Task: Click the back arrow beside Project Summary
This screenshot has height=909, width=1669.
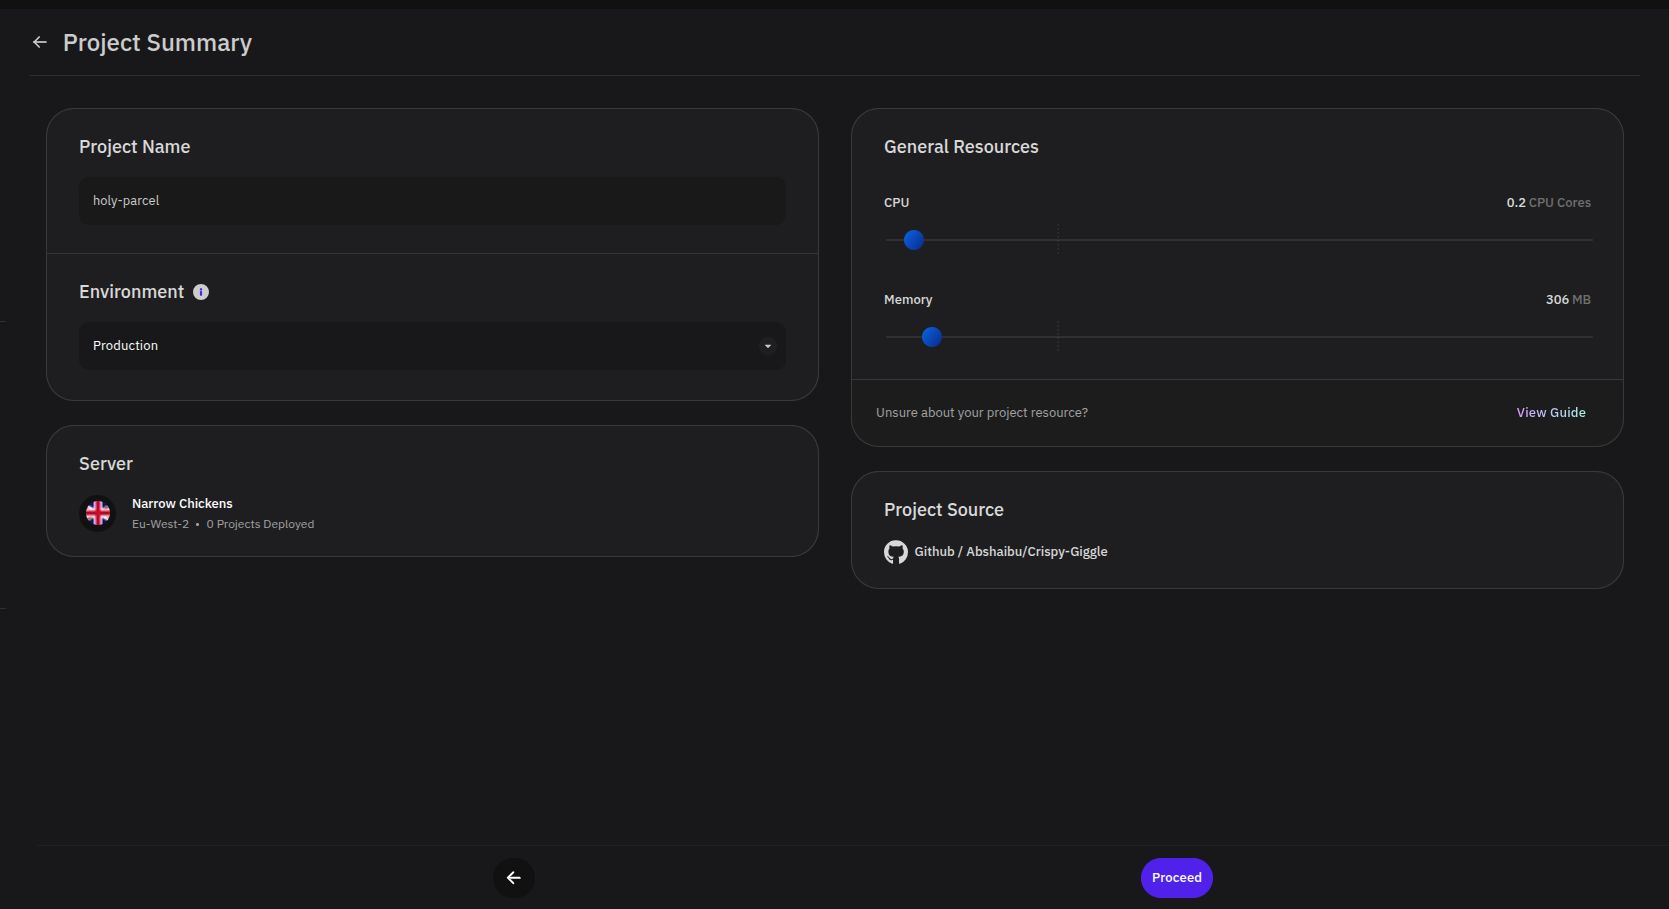Action: click(x=40, y=42)
